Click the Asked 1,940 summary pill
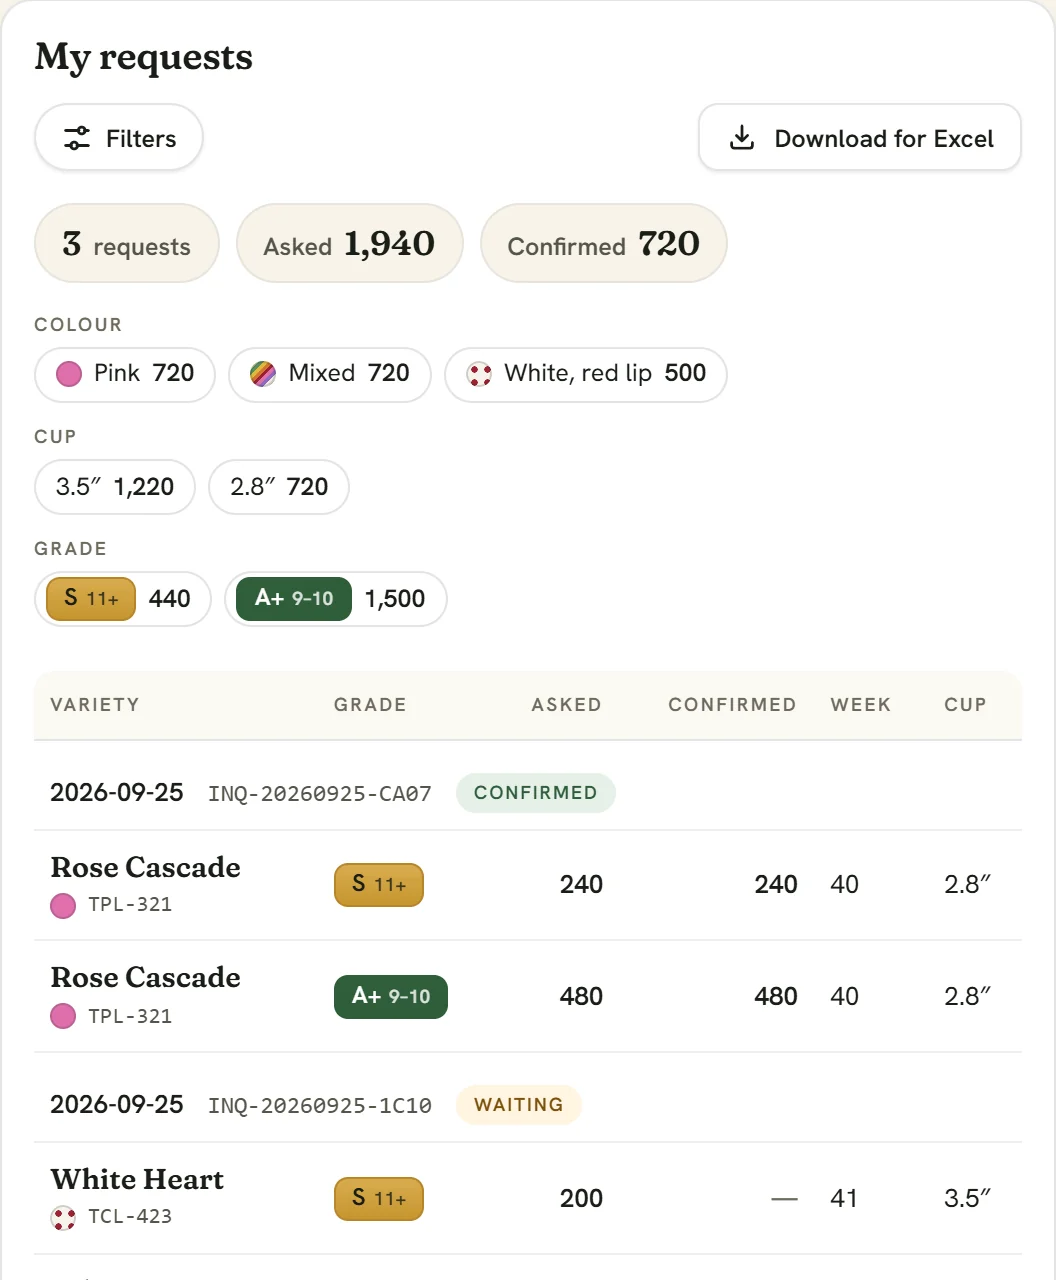Viewport: 1056px width, 1280px height. point(350,244)
